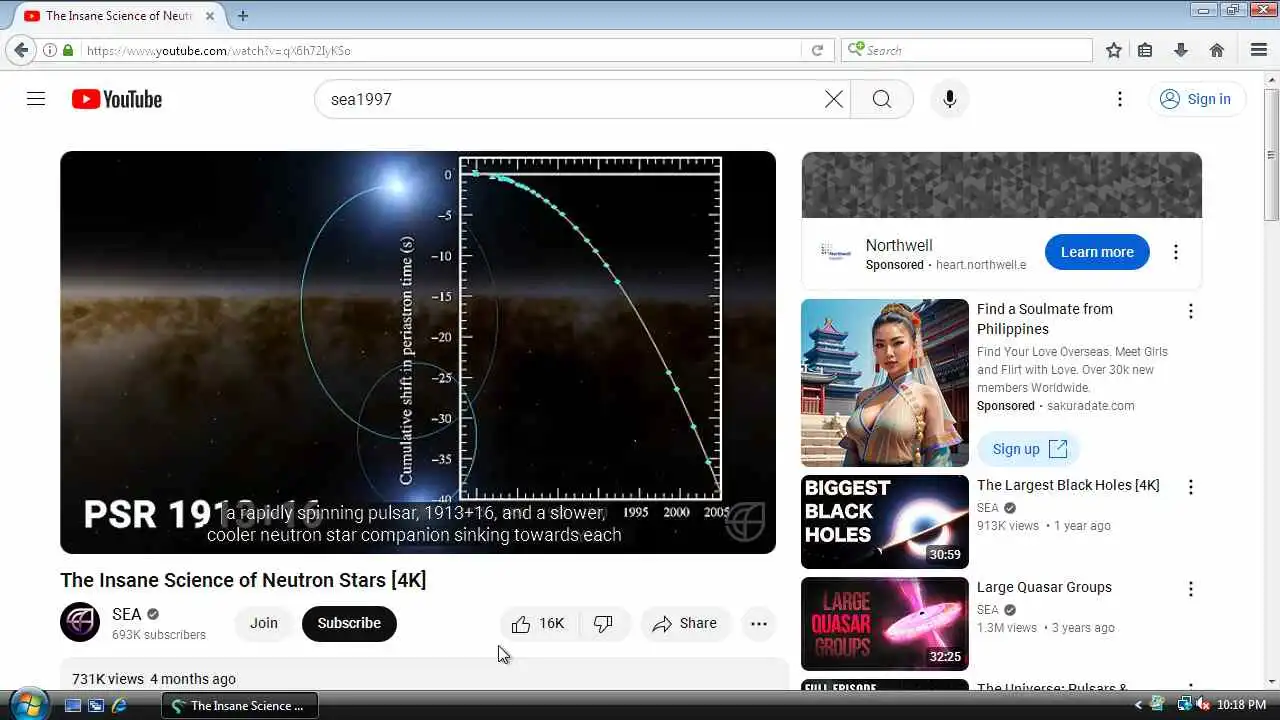Click the browser search box

(x=967, y=50)
